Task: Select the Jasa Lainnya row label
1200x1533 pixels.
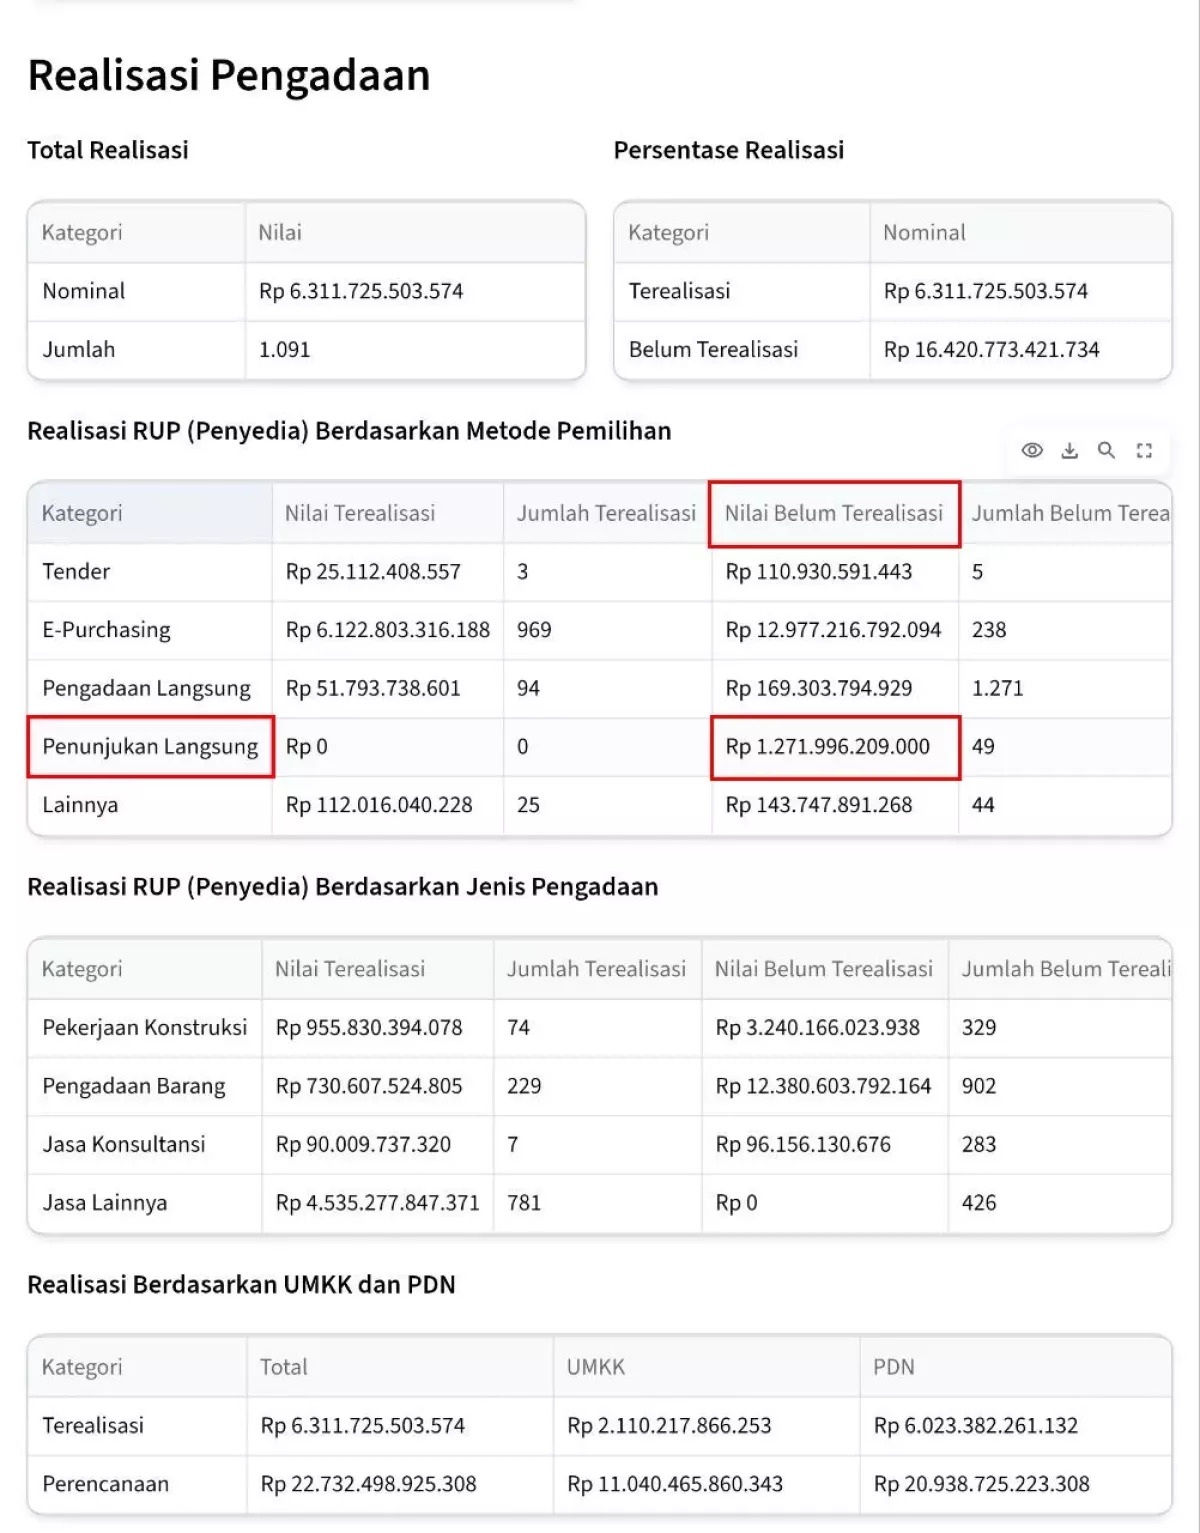Action: 145,1203
